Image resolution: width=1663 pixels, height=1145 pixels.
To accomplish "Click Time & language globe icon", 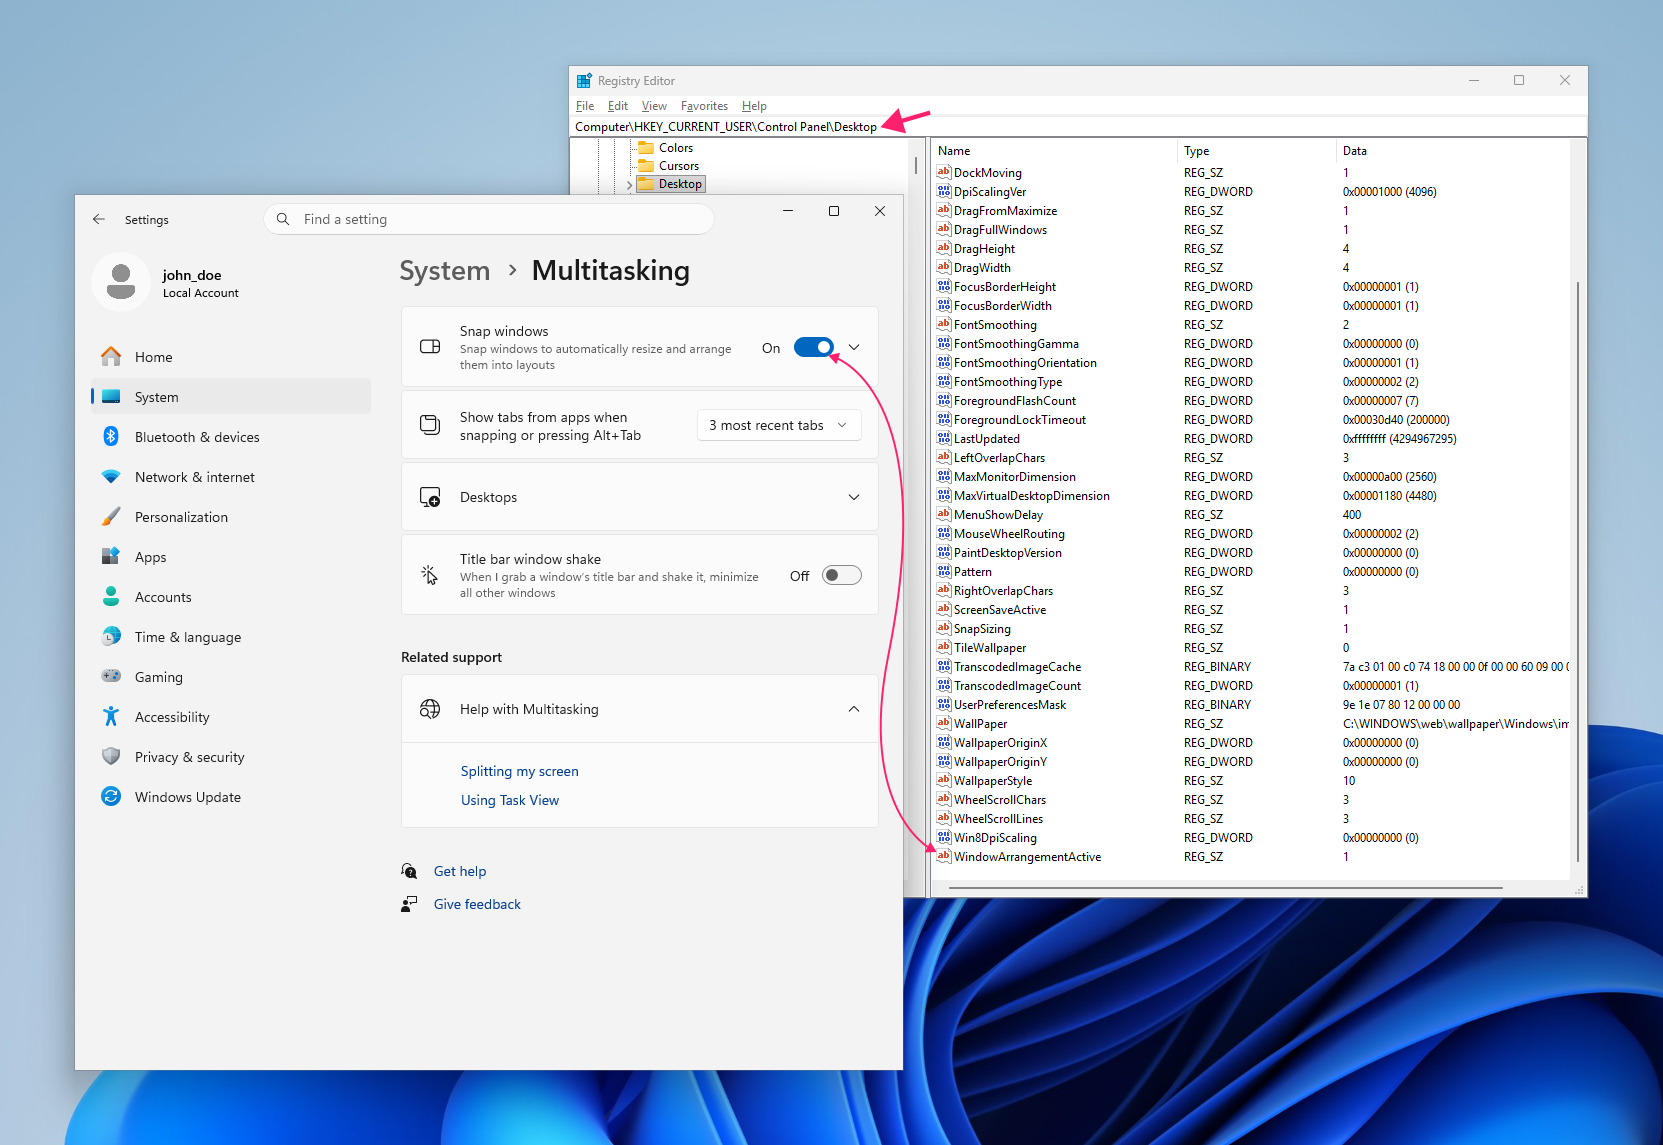I will click(x=111, y=637).
